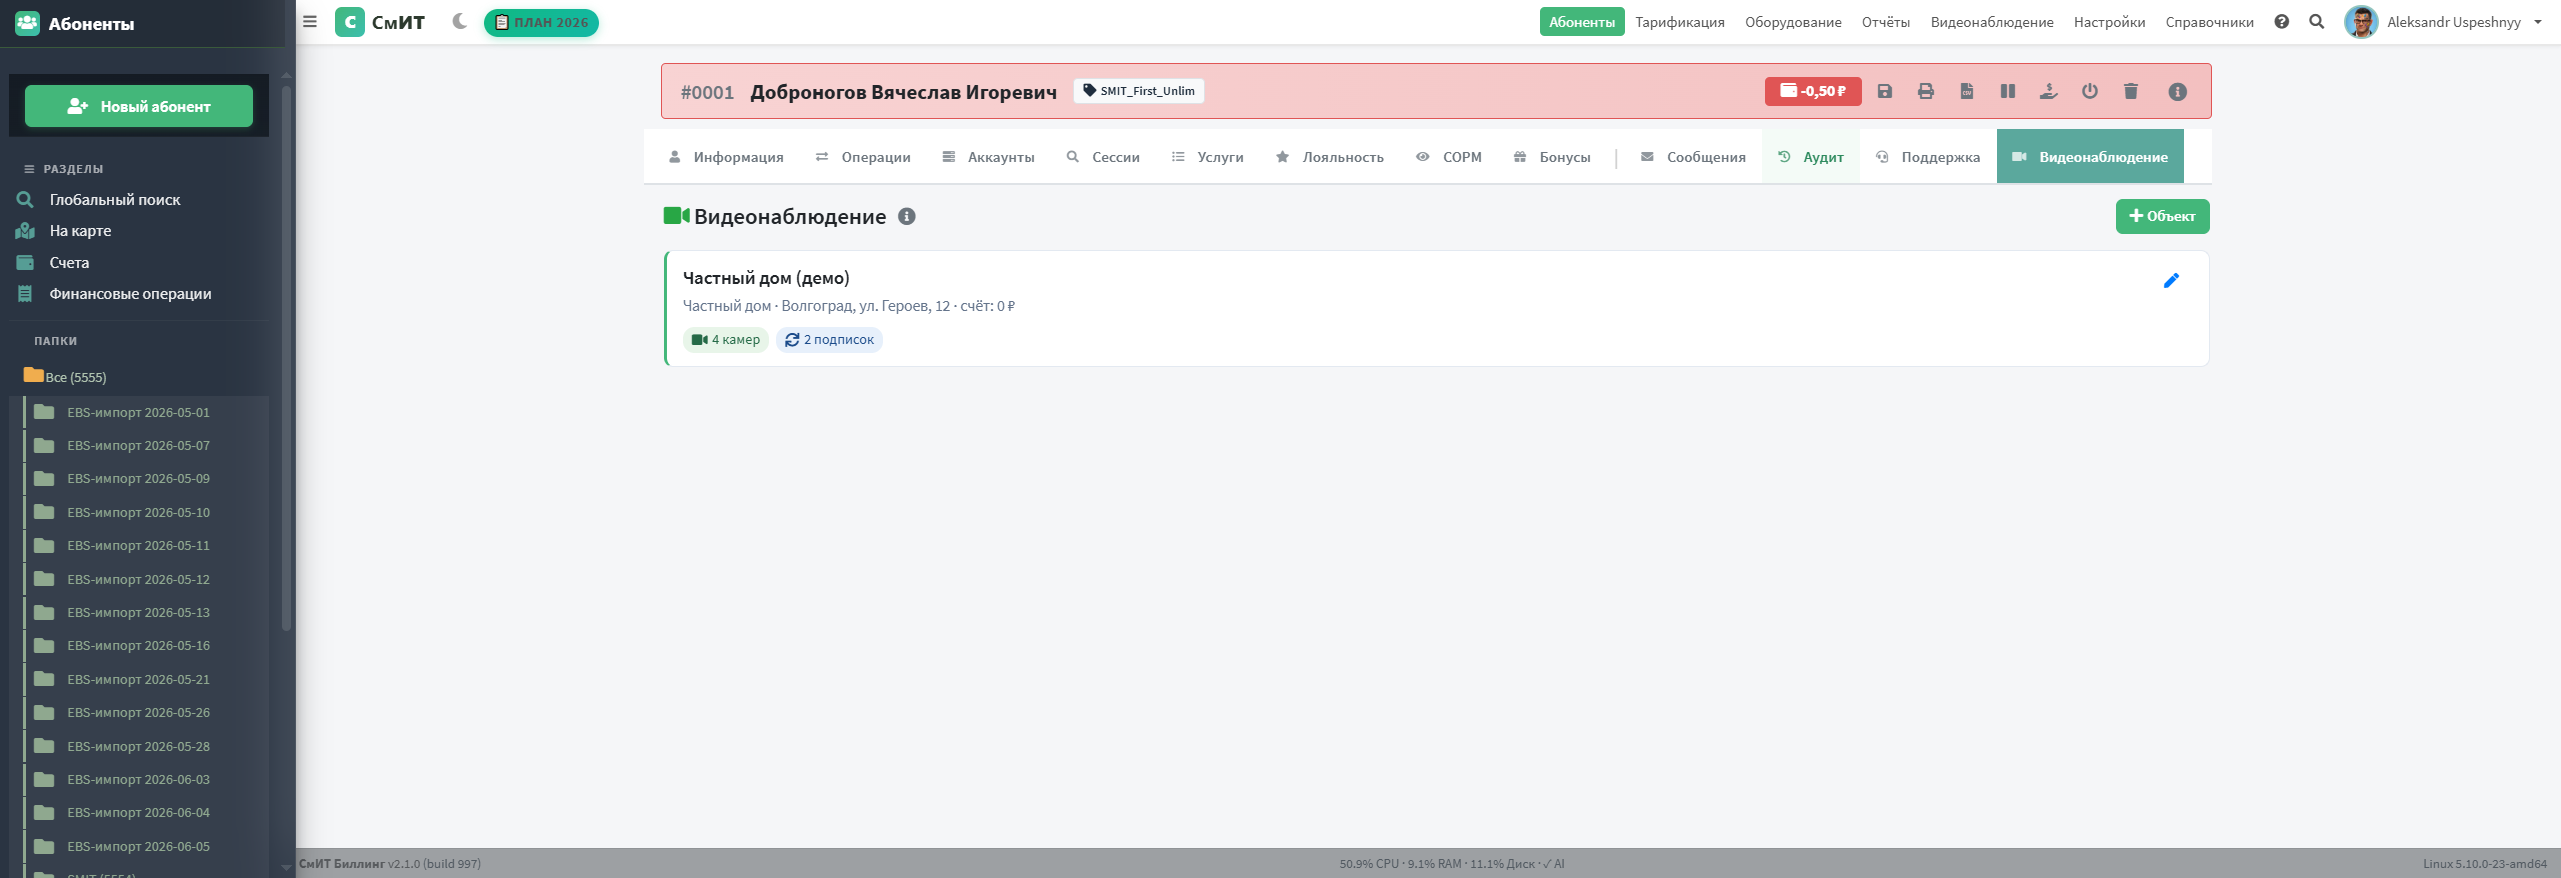Click the SMIT_First_Unlim tariff tag
2561x878 pixels.
pos(1138,91)
